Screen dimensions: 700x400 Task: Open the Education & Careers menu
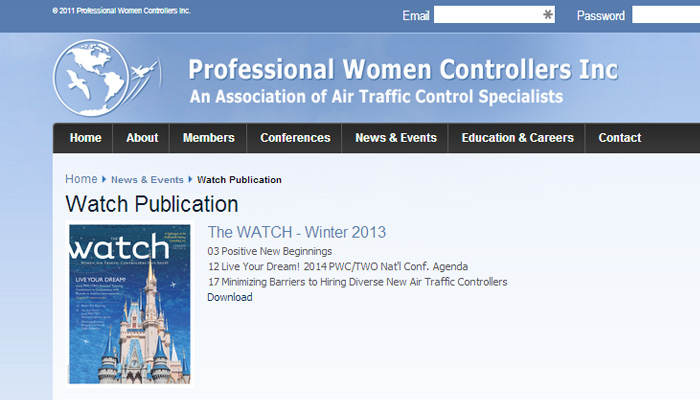[x=517, y=138]
